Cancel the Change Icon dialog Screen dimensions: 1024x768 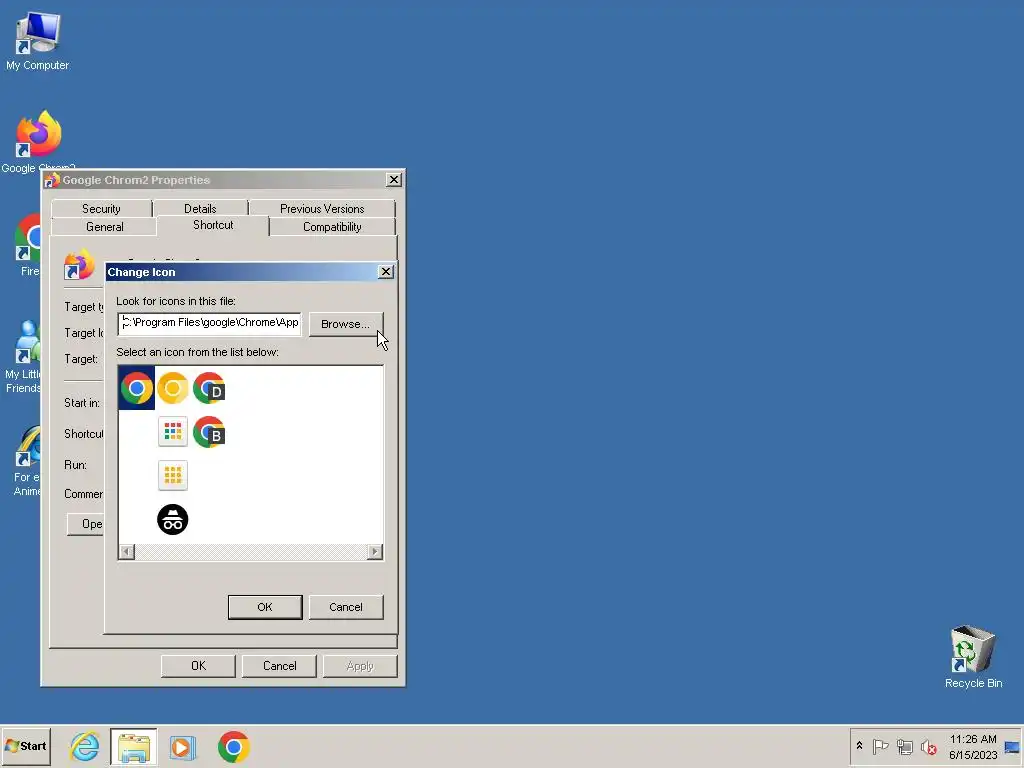(345, 607)
